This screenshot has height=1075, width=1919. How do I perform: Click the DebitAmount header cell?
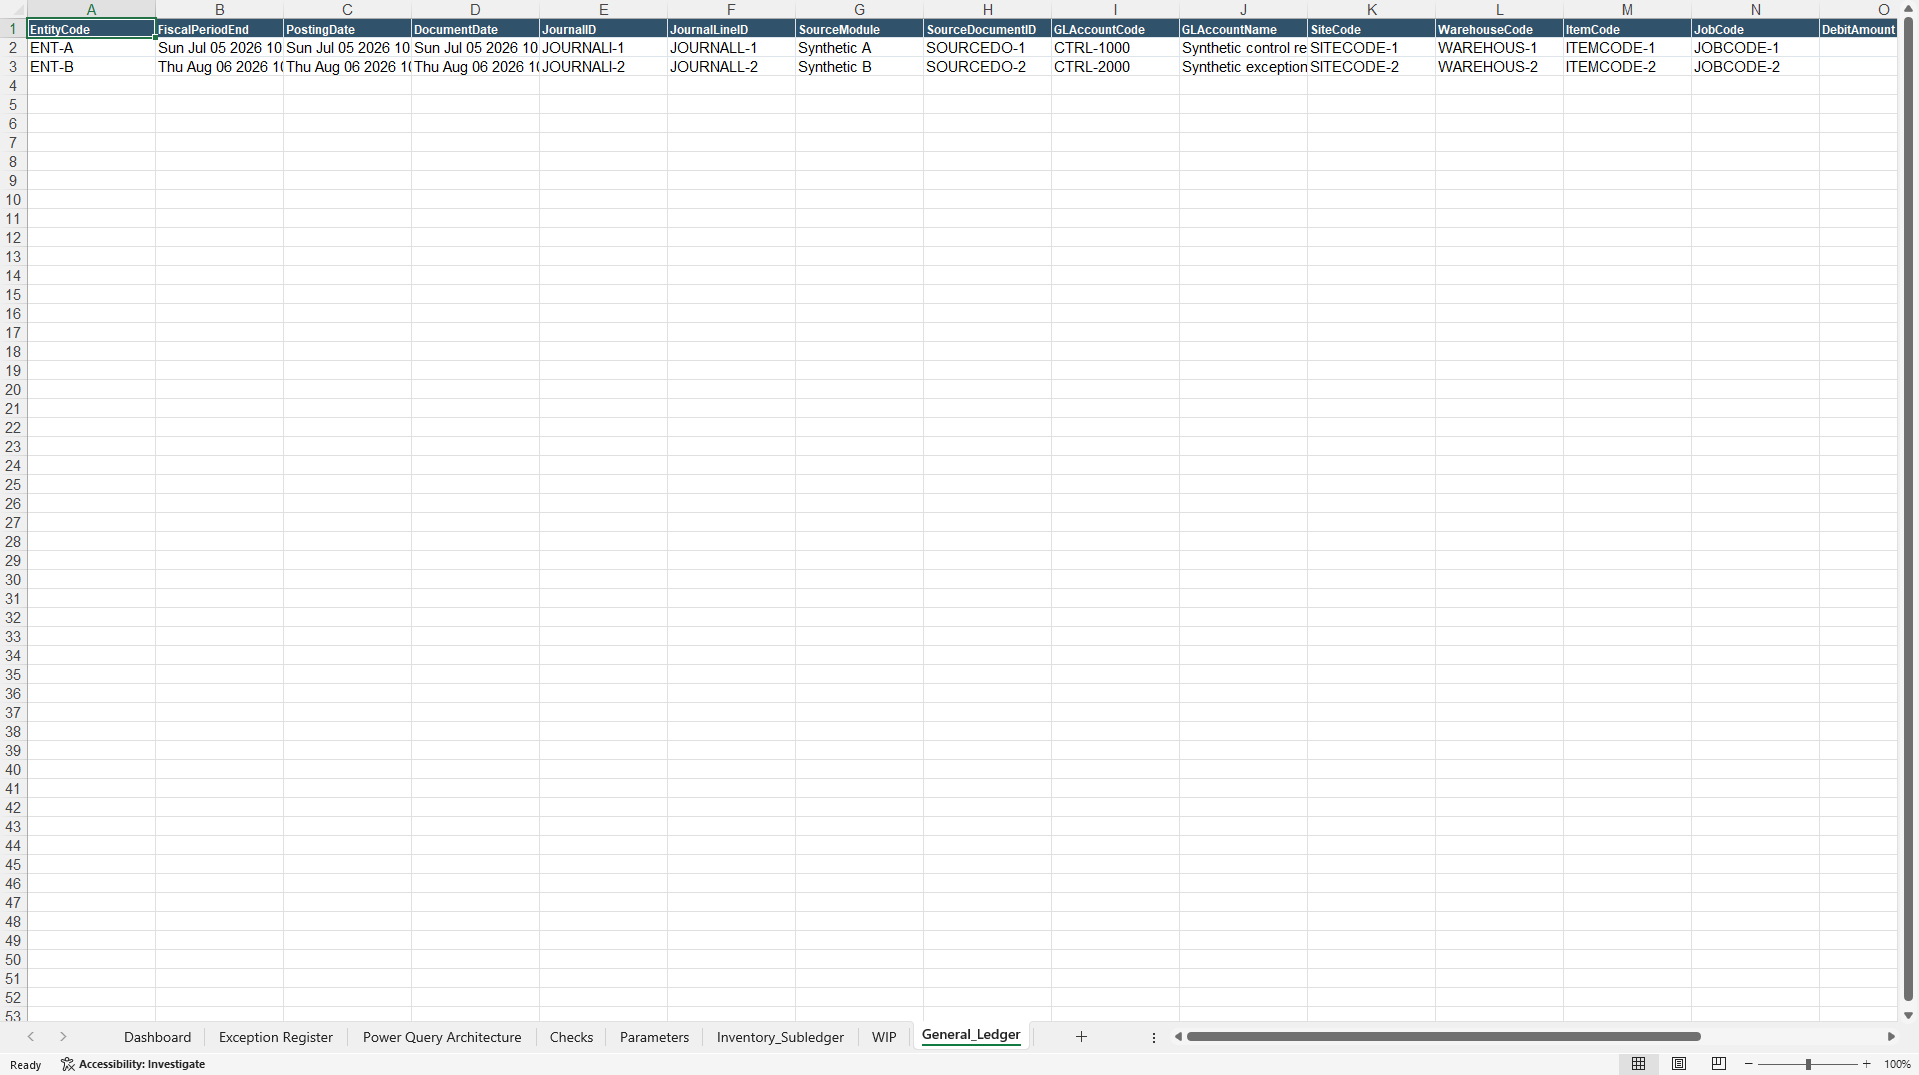point(1858,29)
